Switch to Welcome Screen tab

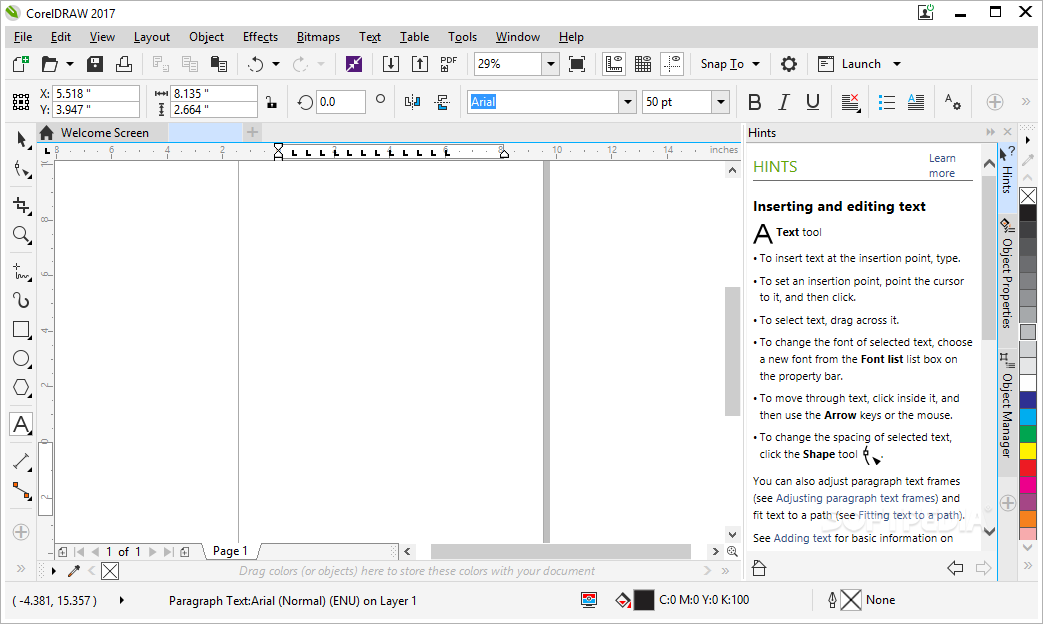[x=104, y=132]
